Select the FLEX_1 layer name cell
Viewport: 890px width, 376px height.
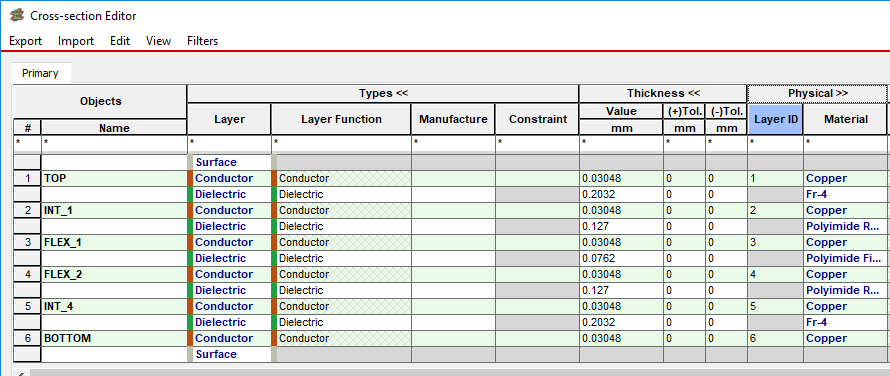click(114, 242)
